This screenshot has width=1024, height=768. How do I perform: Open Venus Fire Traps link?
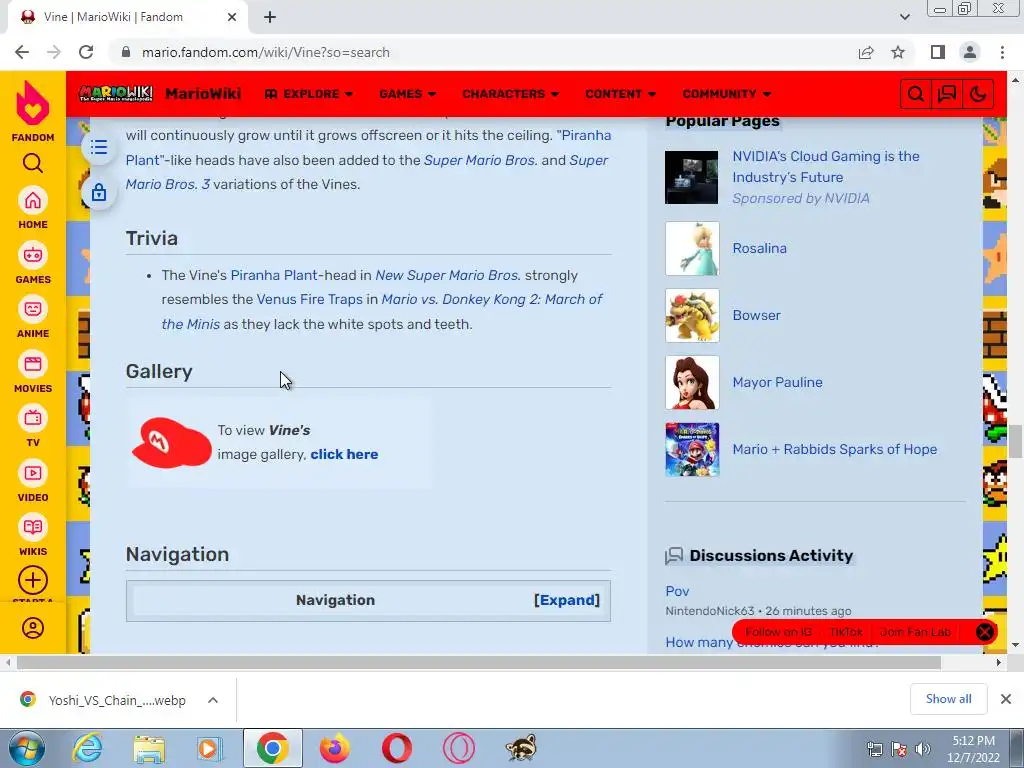310,300
